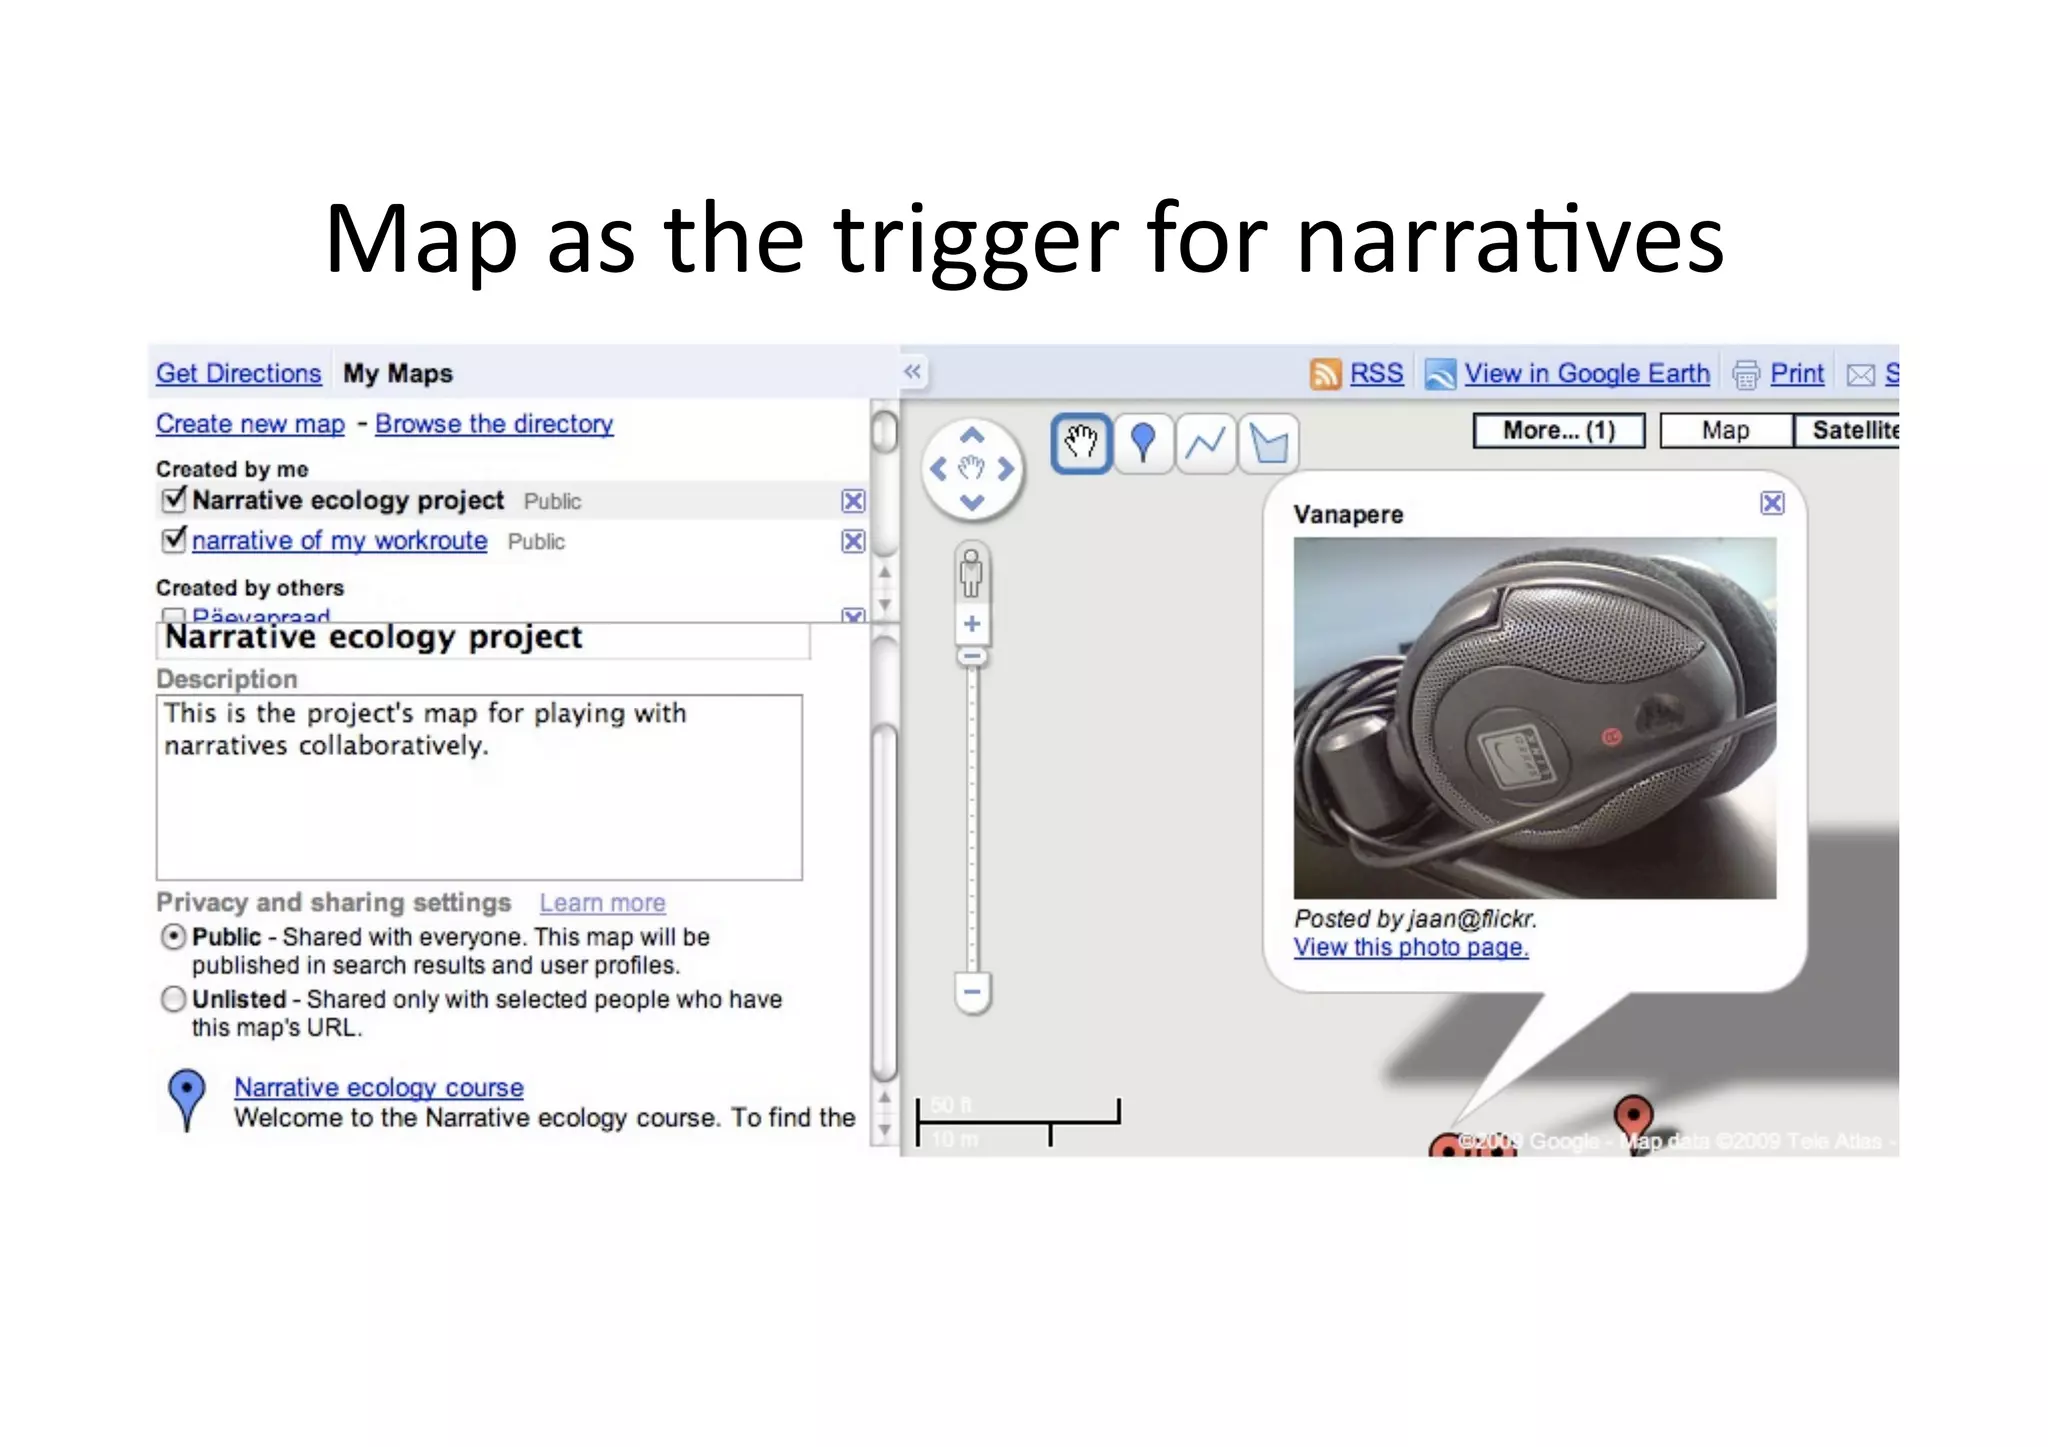Click the Print link
Image resolution: width=2048 pixels, height=1447 pixels.
pyautogui.click(x=1797, y=374)
